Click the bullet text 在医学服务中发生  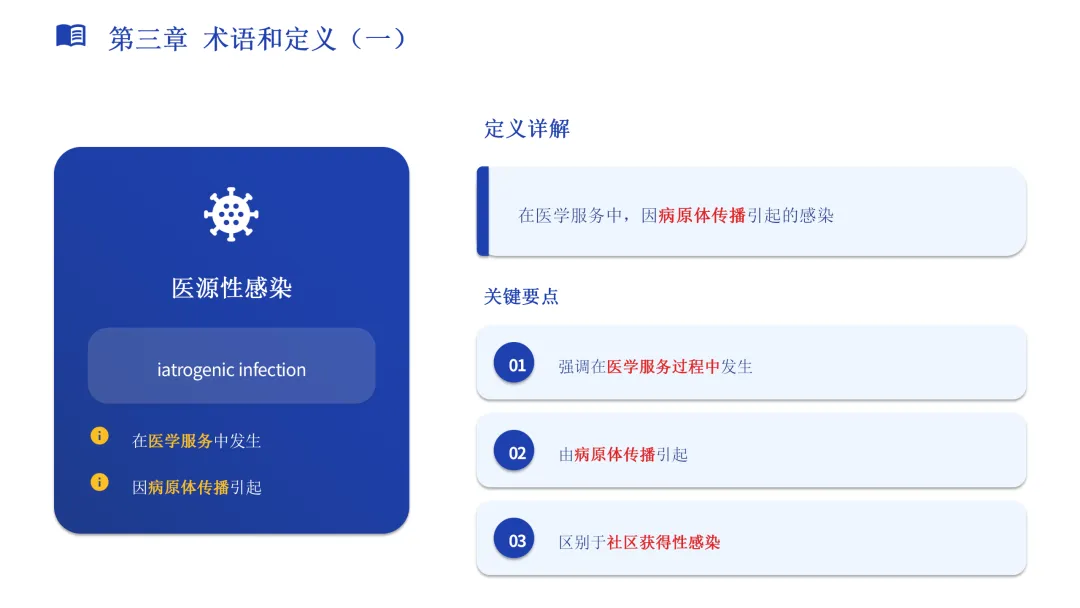pyautogui.click(x=196, y=441)
